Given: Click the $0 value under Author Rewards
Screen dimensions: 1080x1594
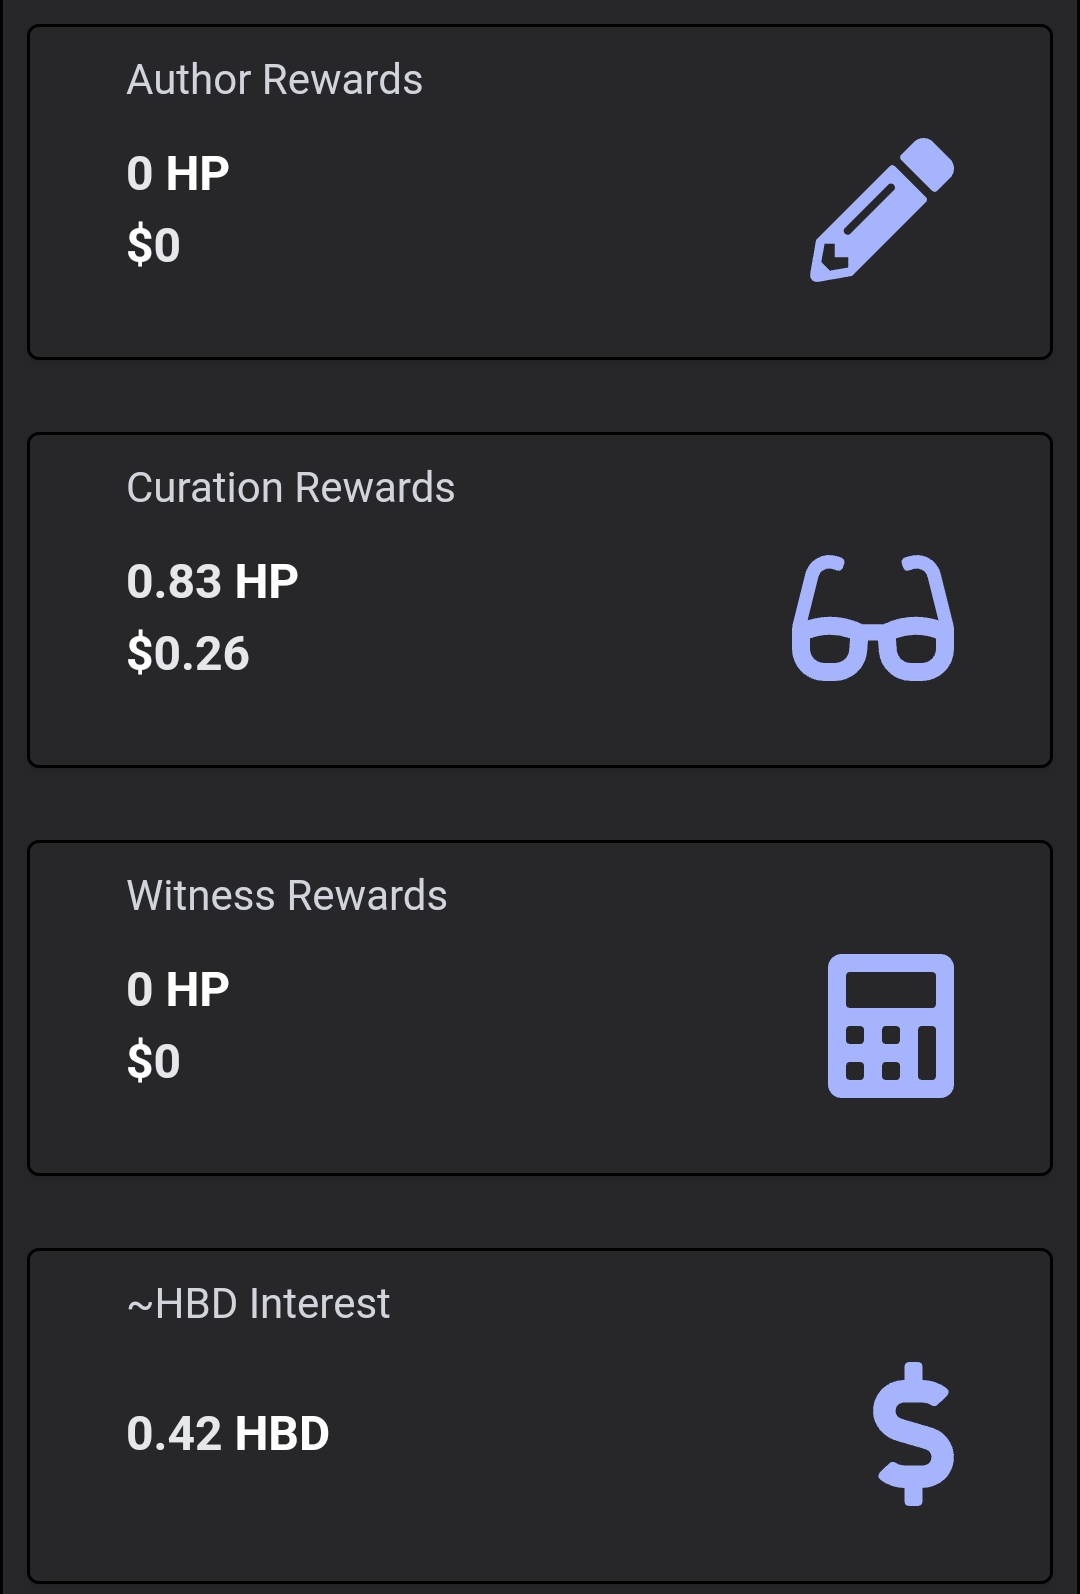Looking at the screenshot, I should coord(154,246).
